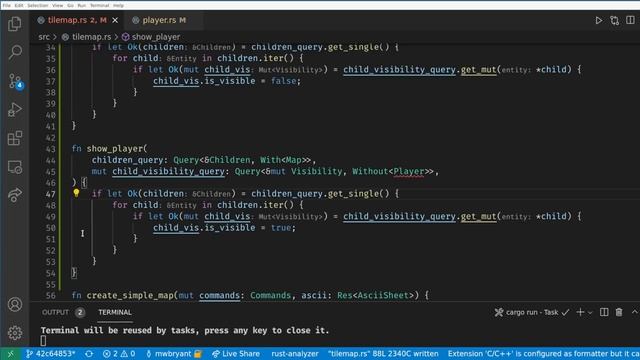The image size is (640, 360).
Task: Select the TERMINAL panel tab
Action: point(115,312)
